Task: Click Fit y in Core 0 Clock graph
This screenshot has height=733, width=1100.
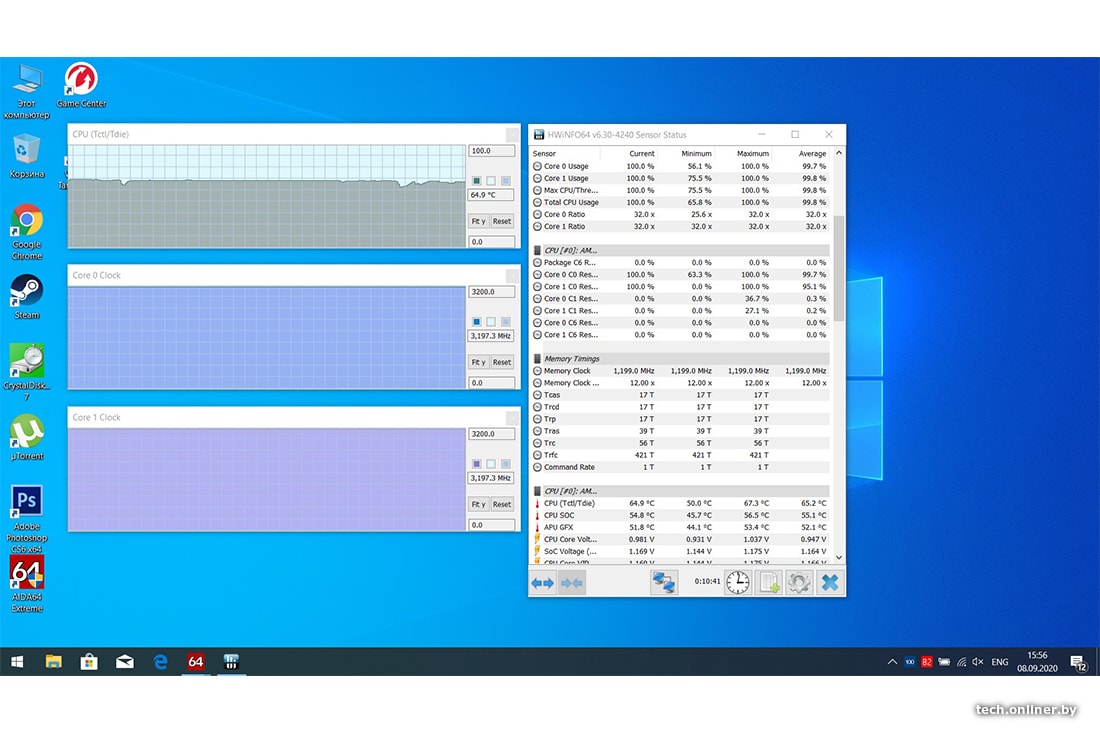Action: (478, 362)
